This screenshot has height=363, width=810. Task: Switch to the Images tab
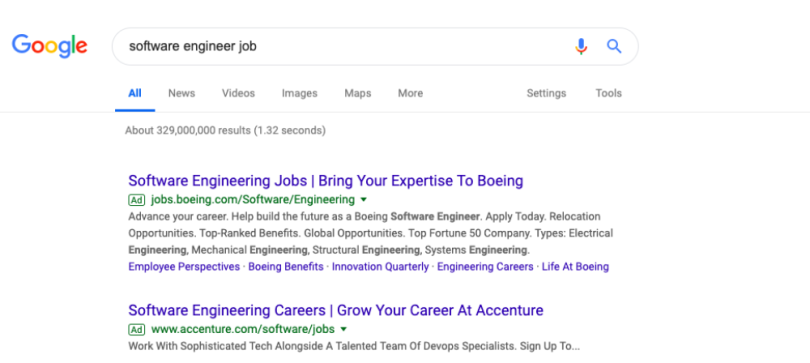pos(300,93)
